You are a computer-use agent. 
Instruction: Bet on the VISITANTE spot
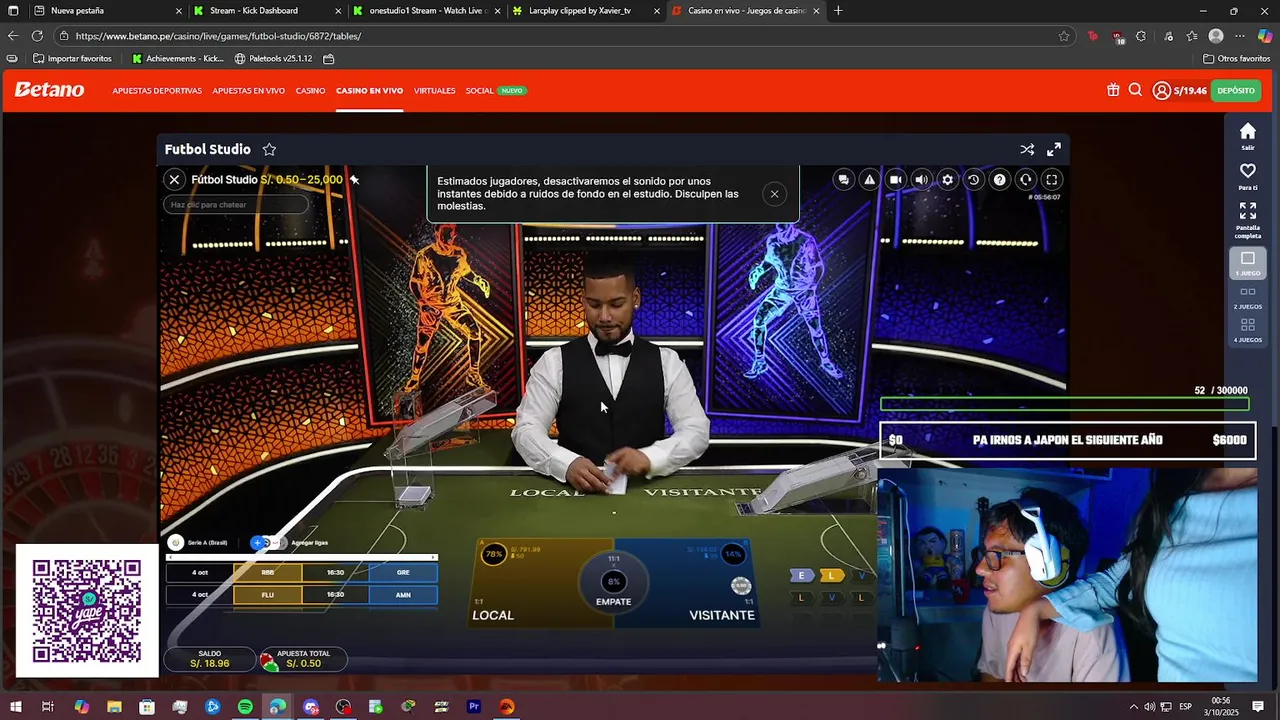click(x=700, y=583)
